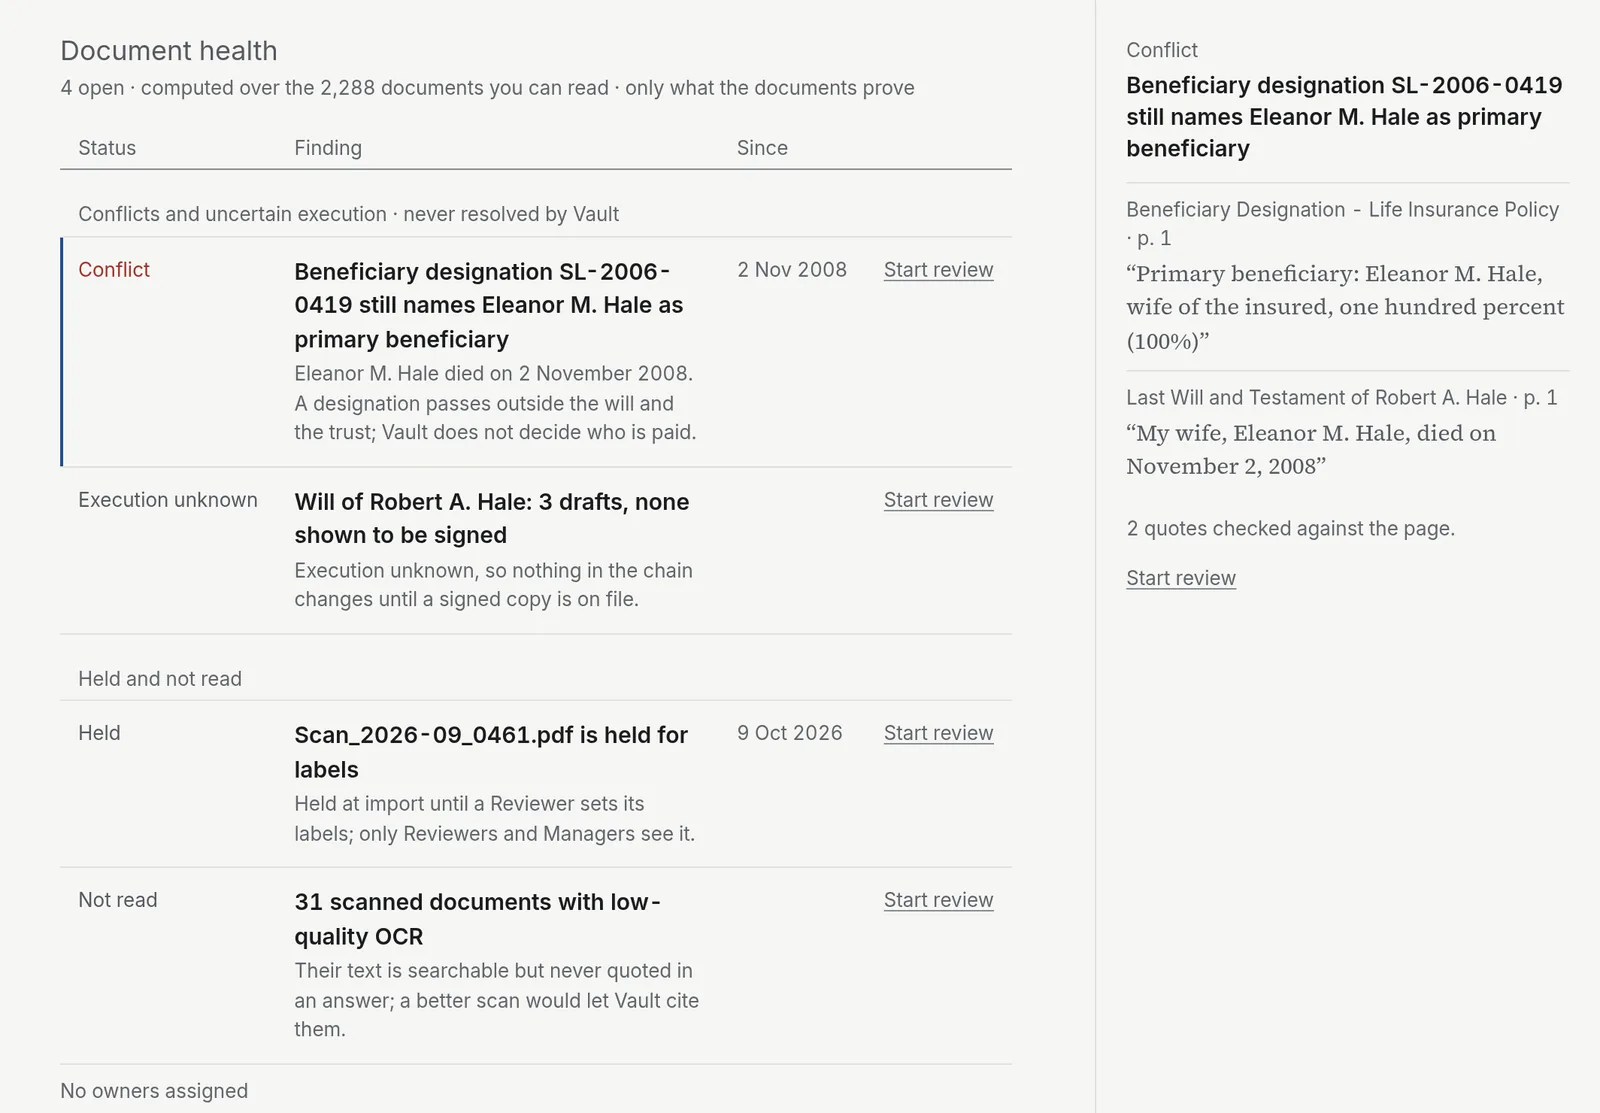Click description 'Eleanor M. Hale died on 2 November 2008'
Image resolution: width=1600 pixels, height=1113 pixels.
point(495,403)
